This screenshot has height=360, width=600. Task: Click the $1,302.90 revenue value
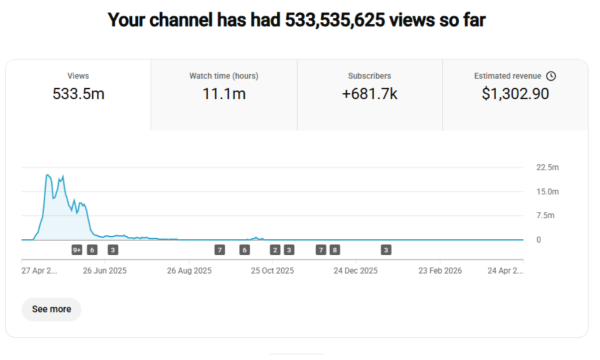(x=515, y=94)
